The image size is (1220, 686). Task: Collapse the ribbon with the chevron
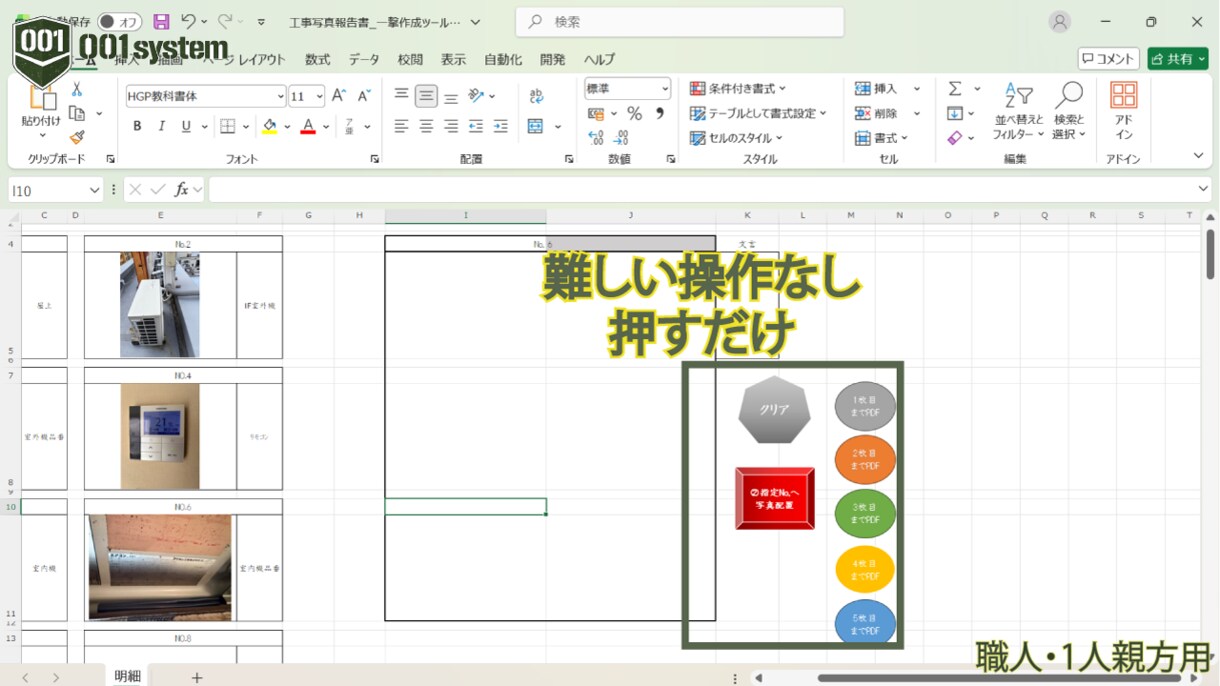tap(1198, 156)
